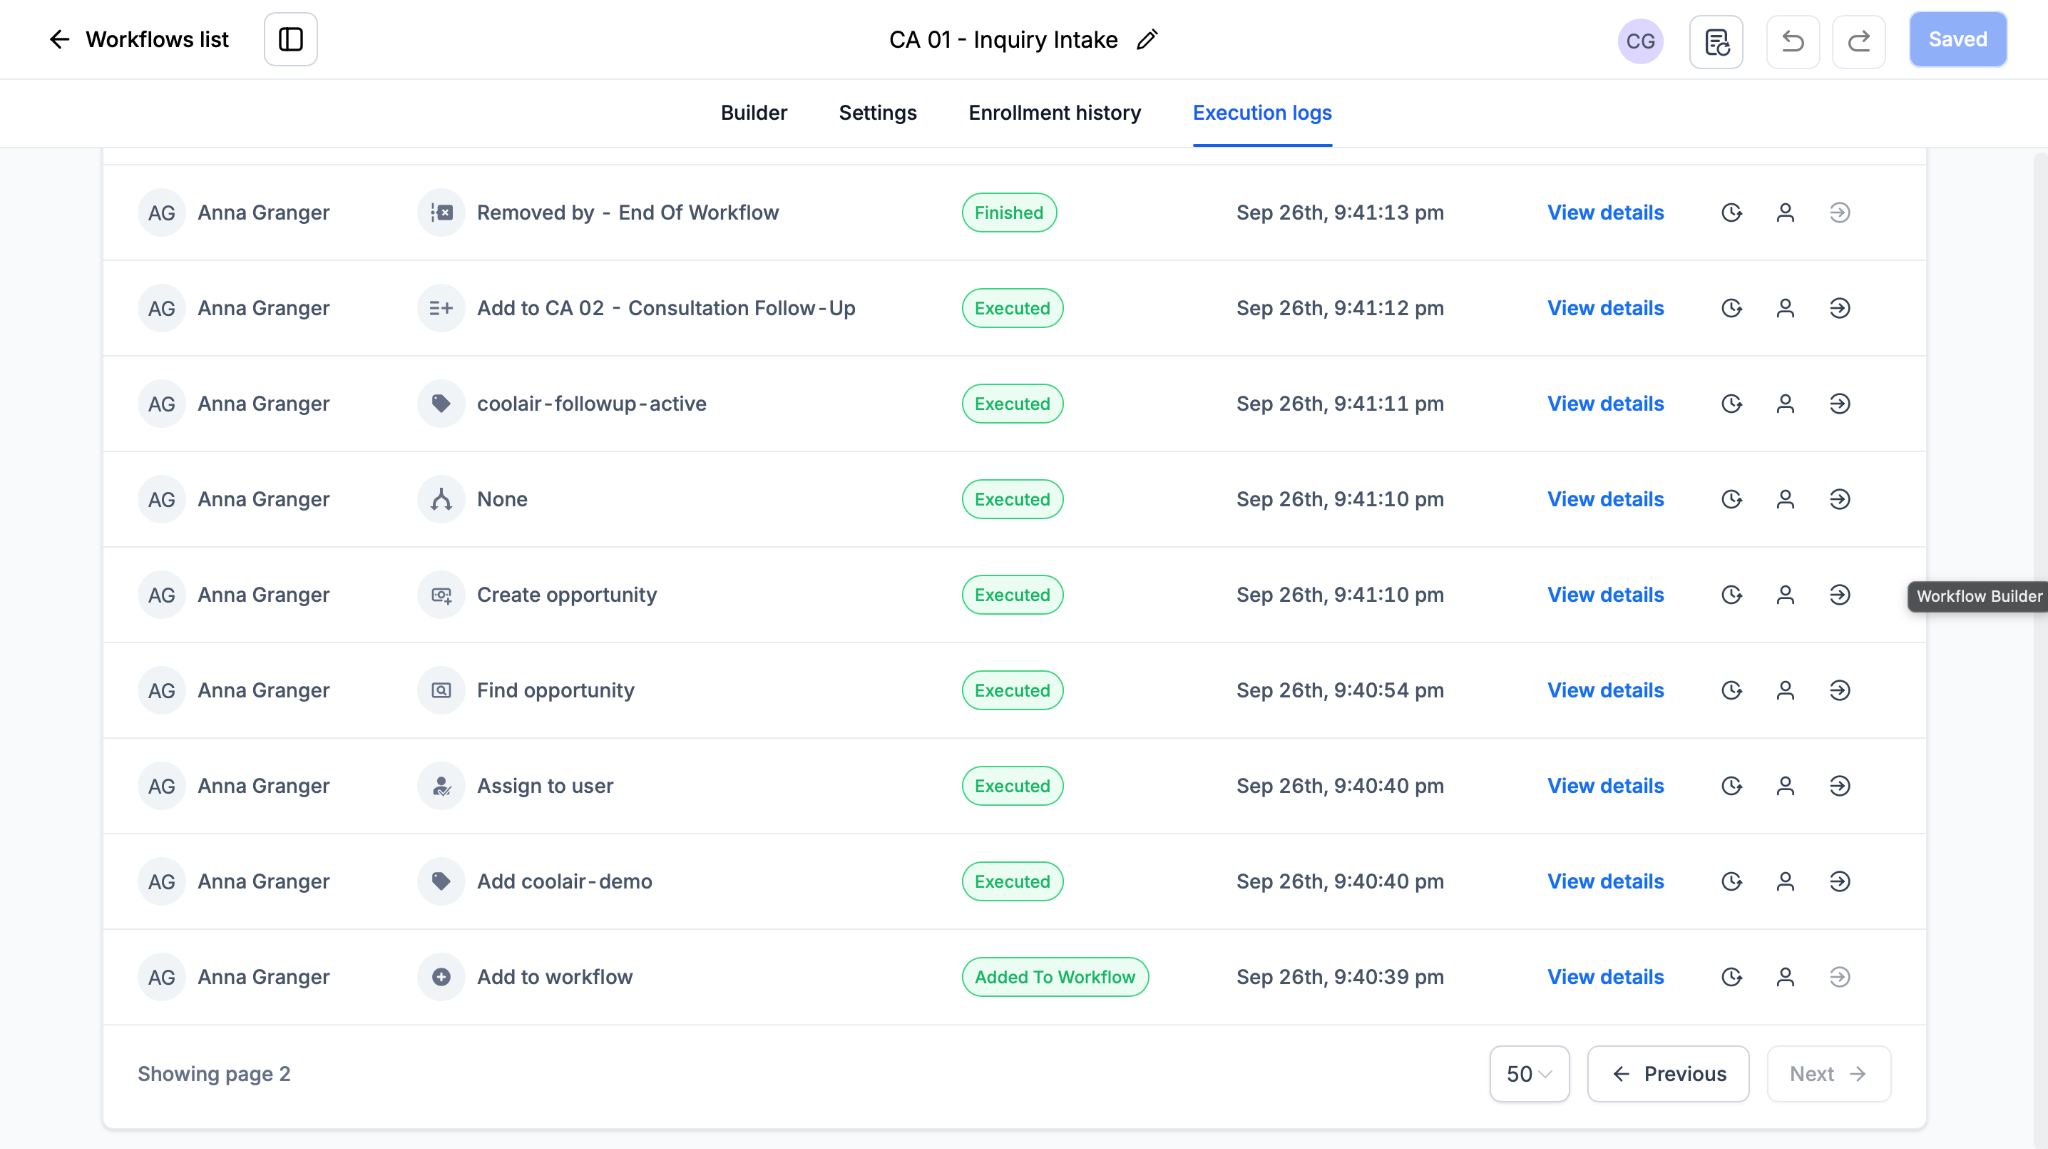Open the Settings tab
The height and width of the screenshot is (1149, 2048).
click(x=878, y=113)
